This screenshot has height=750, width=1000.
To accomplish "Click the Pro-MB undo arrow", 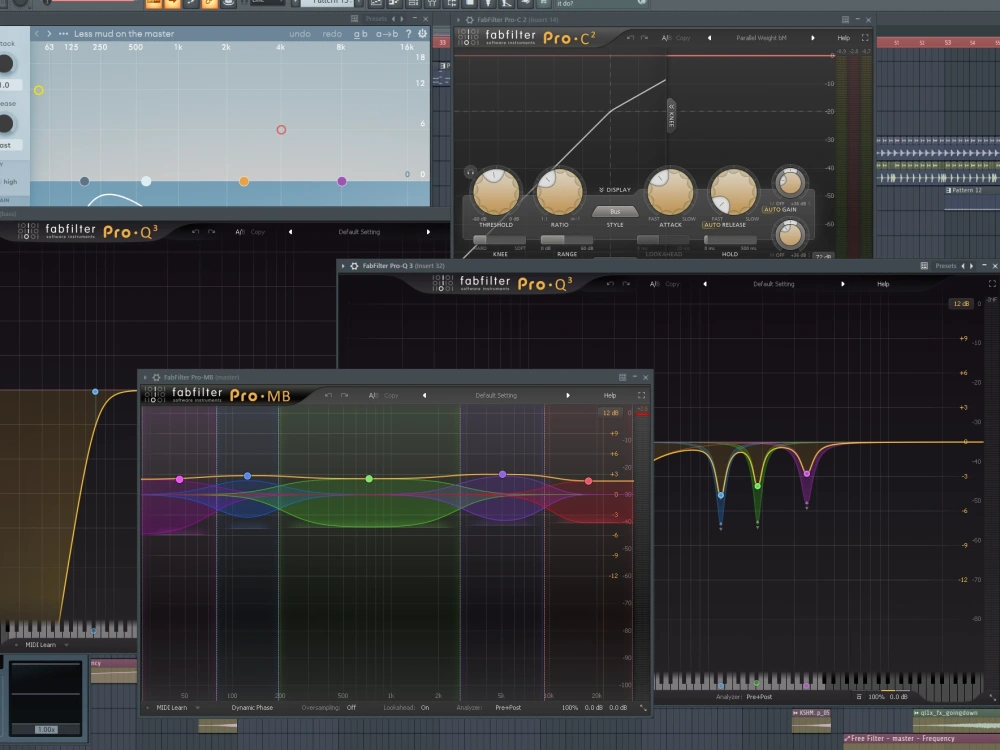I will 328,395.
